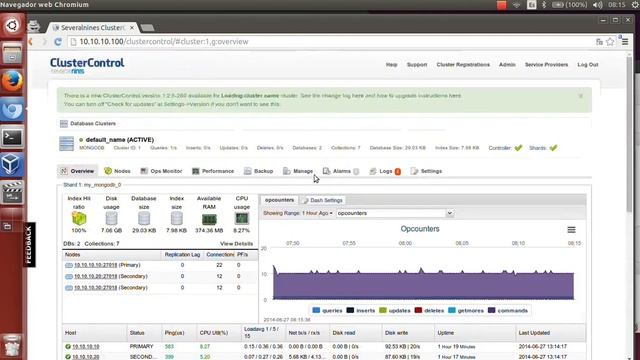Viewport: 640px width, 360px height.
Task: Open the video editor clapperboard icon
Action: (12, 192)
